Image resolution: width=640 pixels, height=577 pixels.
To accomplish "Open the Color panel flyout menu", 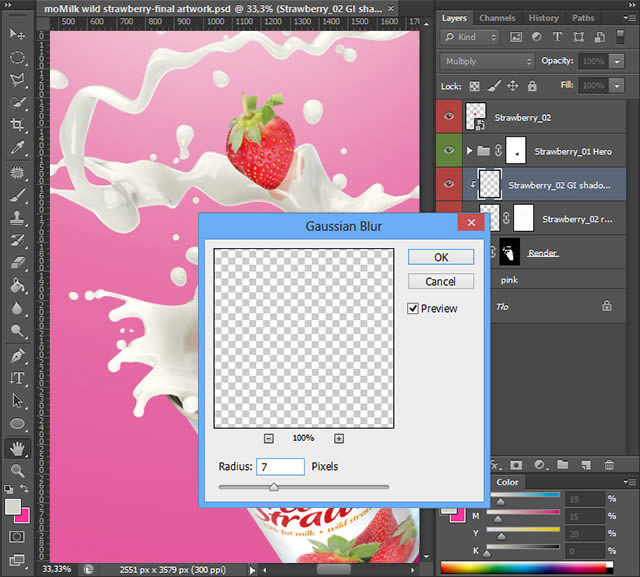I will (630, 482).
